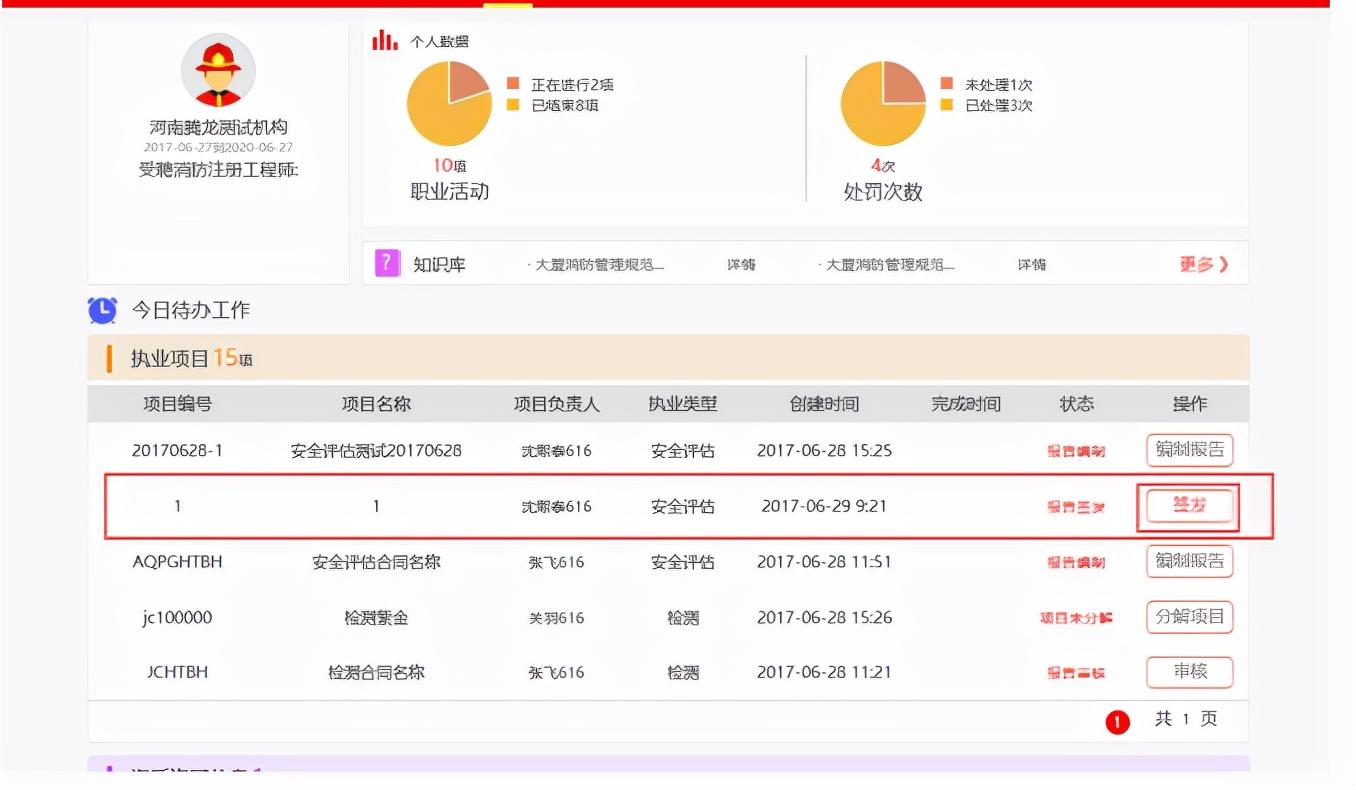Click the 检测 type in the JCHTBH row
1356x790 pixels.
click(683, 673)
